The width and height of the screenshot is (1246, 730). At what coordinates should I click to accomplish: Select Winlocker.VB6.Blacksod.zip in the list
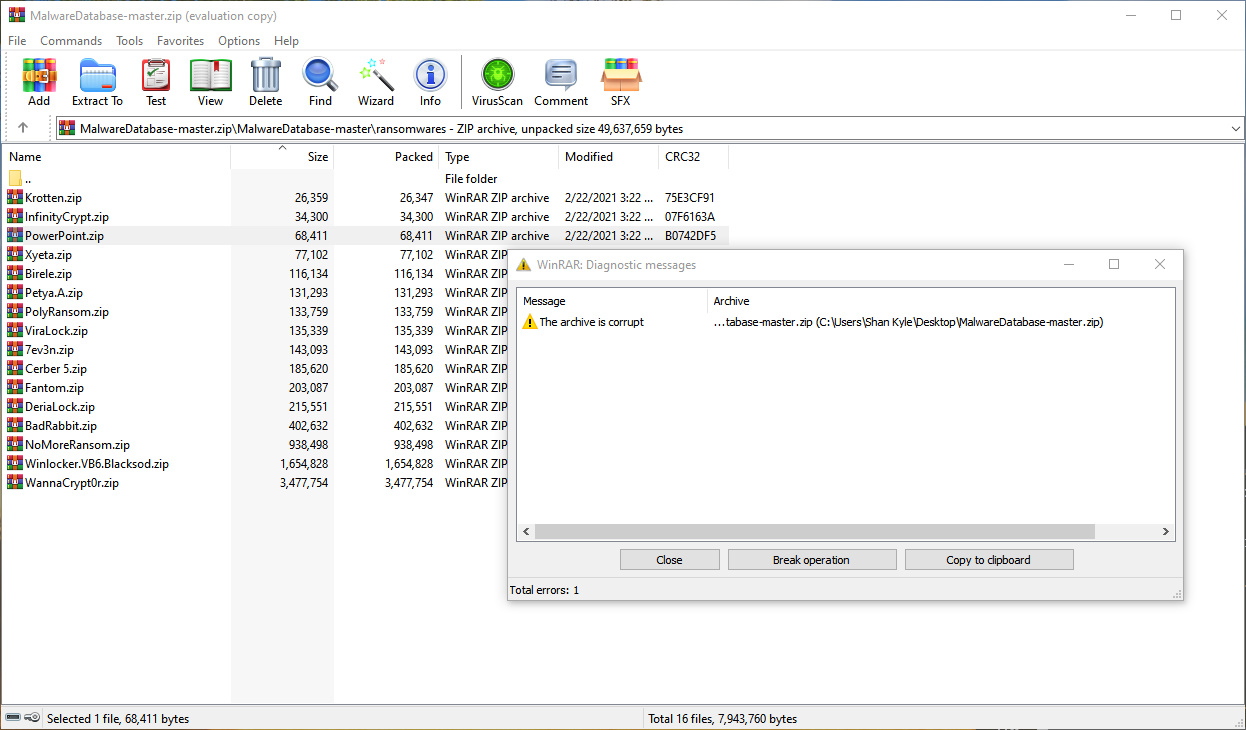pyautogui.click(x=97, y=464)
